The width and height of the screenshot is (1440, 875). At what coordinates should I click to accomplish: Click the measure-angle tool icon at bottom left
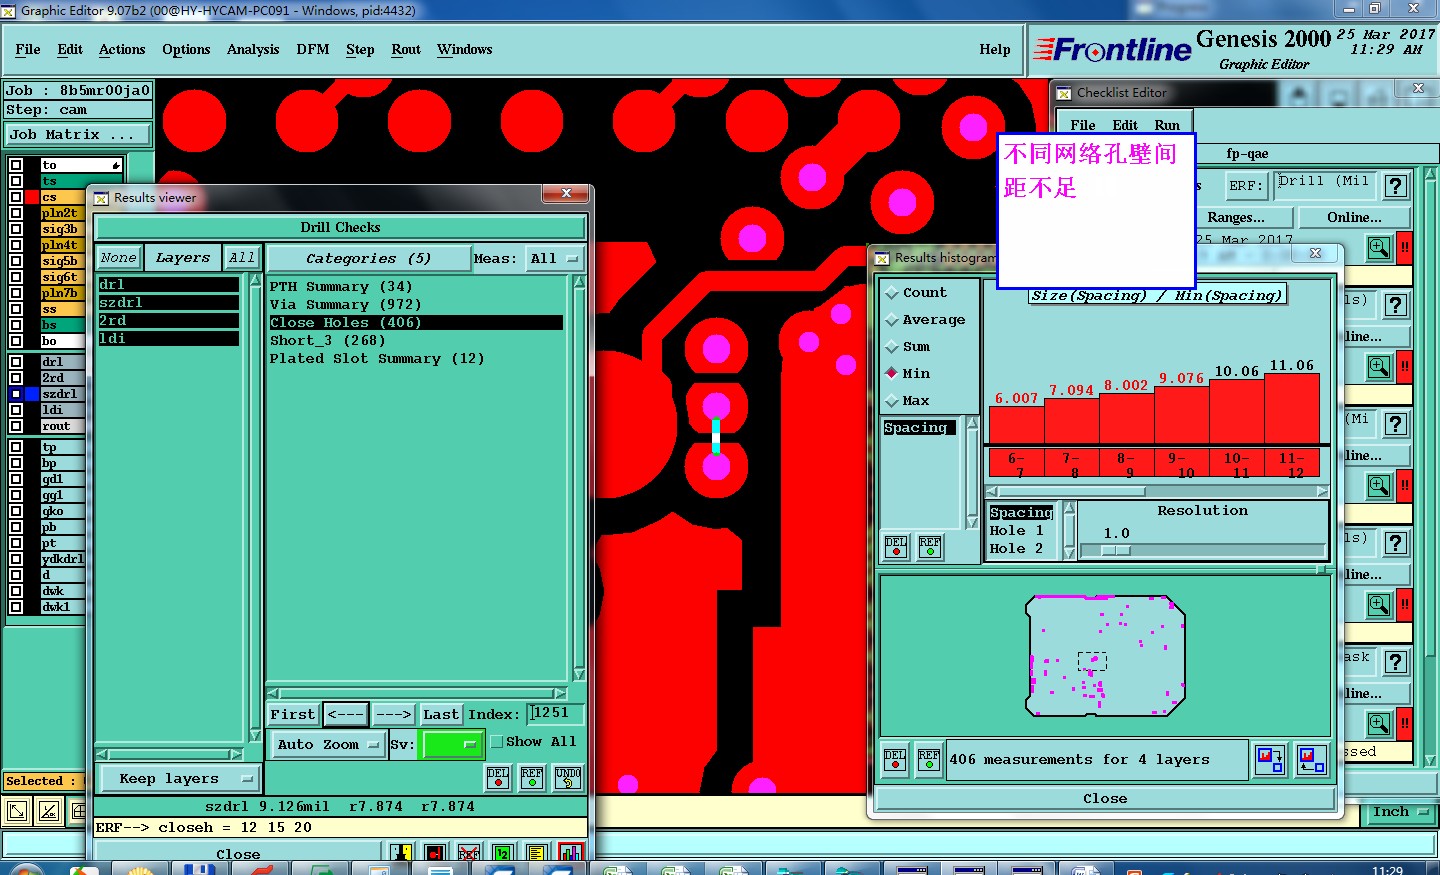pyautogui.click(x=49, y=812)
